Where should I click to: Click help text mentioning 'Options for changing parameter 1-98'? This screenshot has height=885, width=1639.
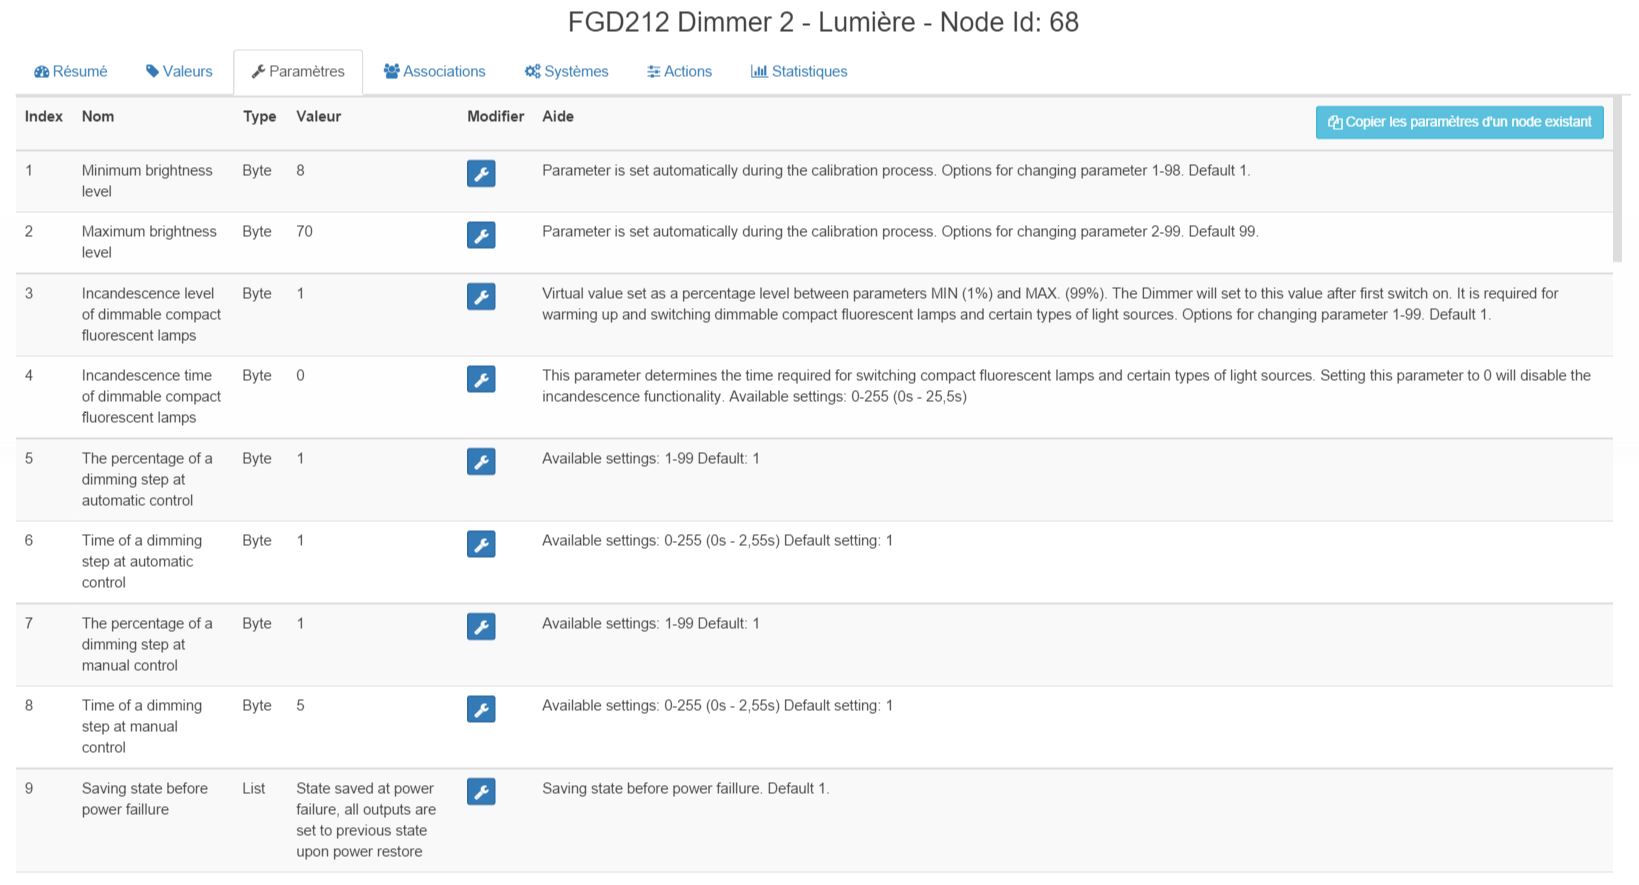(x=896, y=171)
